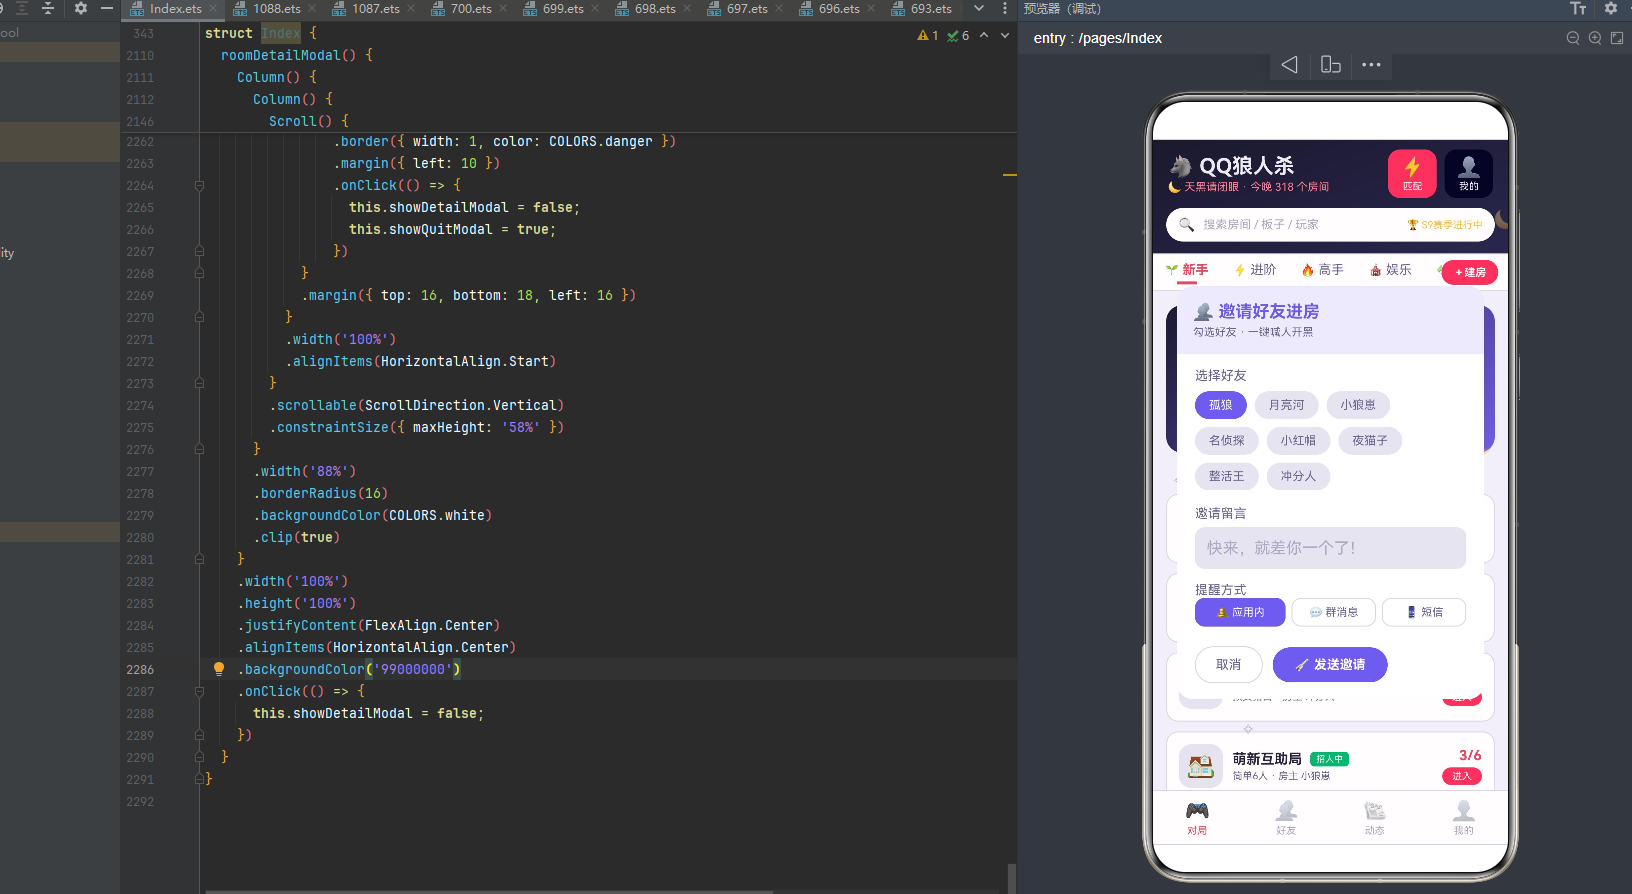Collapse the onClick block at line 2287

point(199,691)
